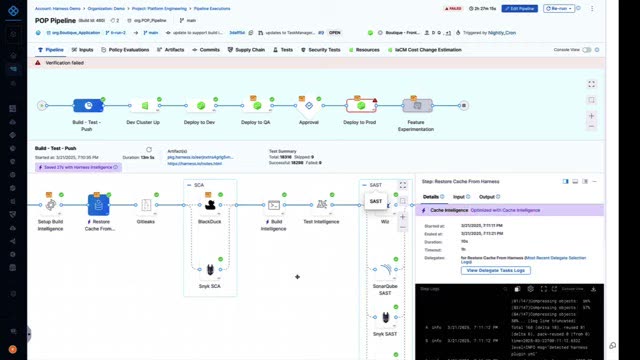Open the Policy Evaluations tab
Image resolution: width=640 pixels, height=360 pixels.
[125, 50]
